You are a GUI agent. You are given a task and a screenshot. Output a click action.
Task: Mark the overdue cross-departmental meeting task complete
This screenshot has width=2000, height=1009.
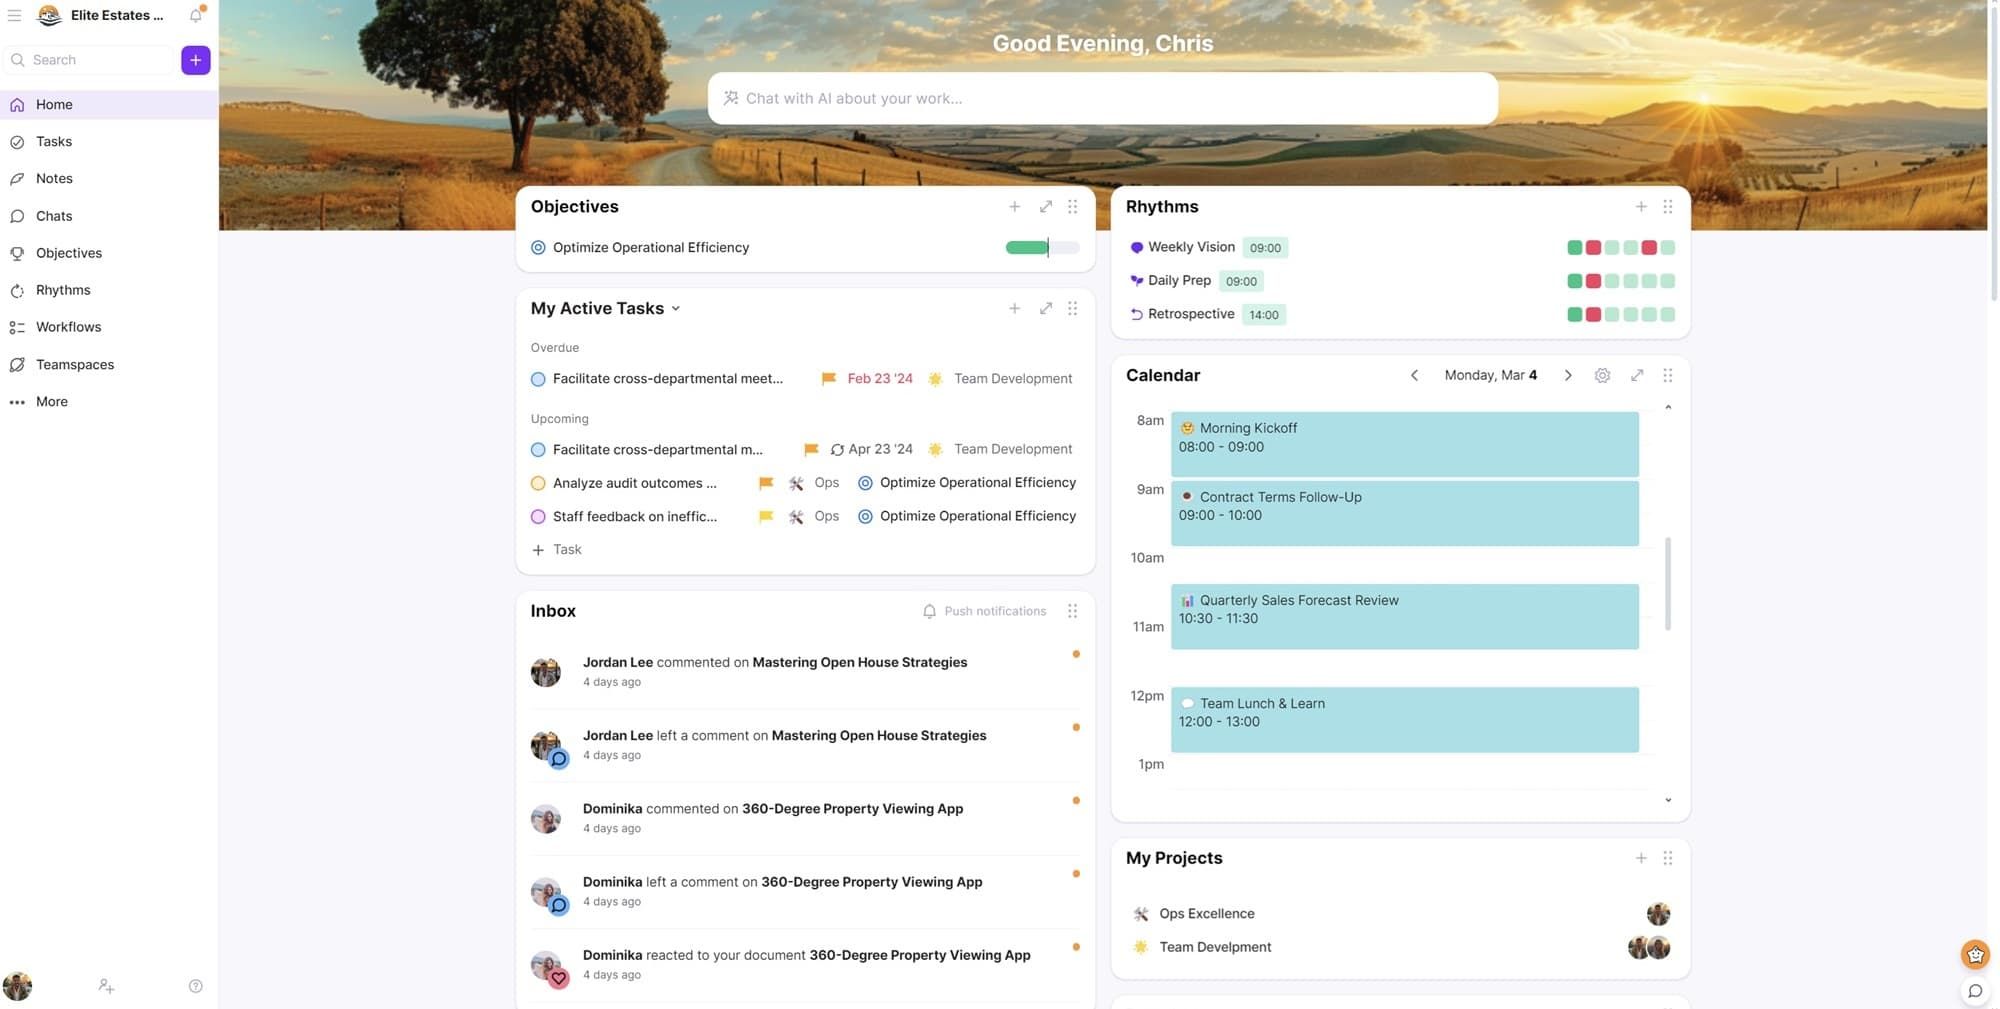pyautogui.click(x=538, y=378)
